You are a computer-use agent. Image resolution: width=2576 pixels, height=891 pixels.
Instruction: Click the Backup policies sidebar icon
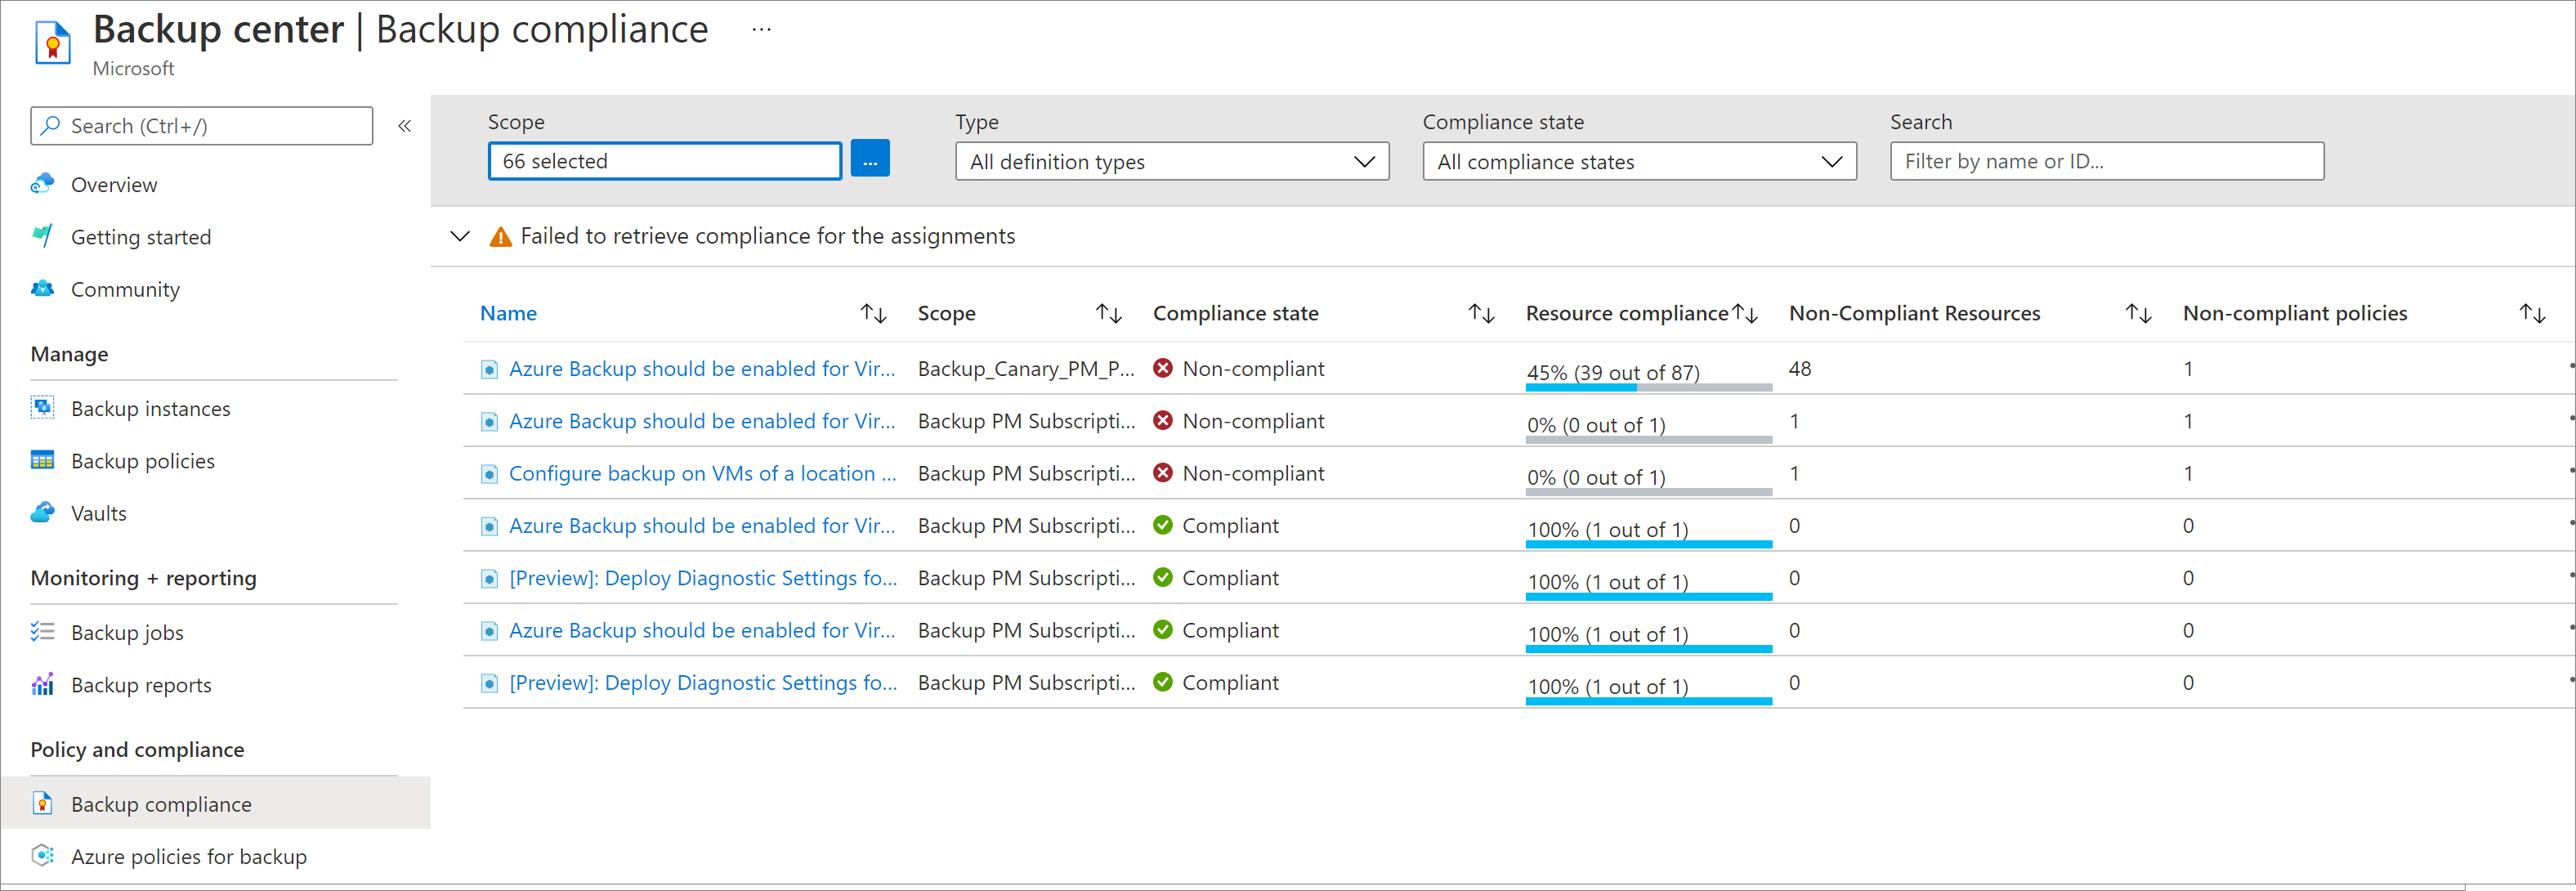[x=44, y=460]
